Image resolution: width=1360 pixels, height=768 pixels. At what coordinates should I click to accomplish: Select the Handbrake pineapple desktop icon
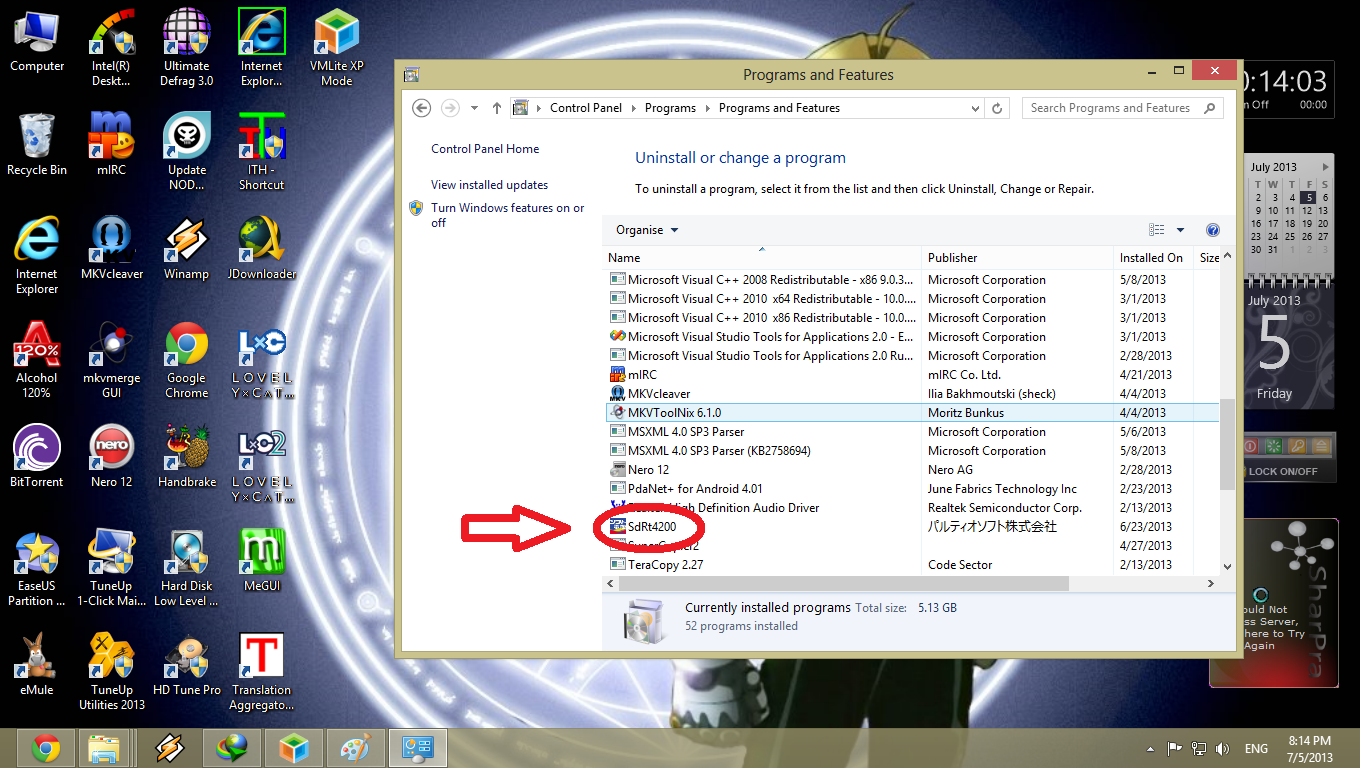click(x=187, y=457)
